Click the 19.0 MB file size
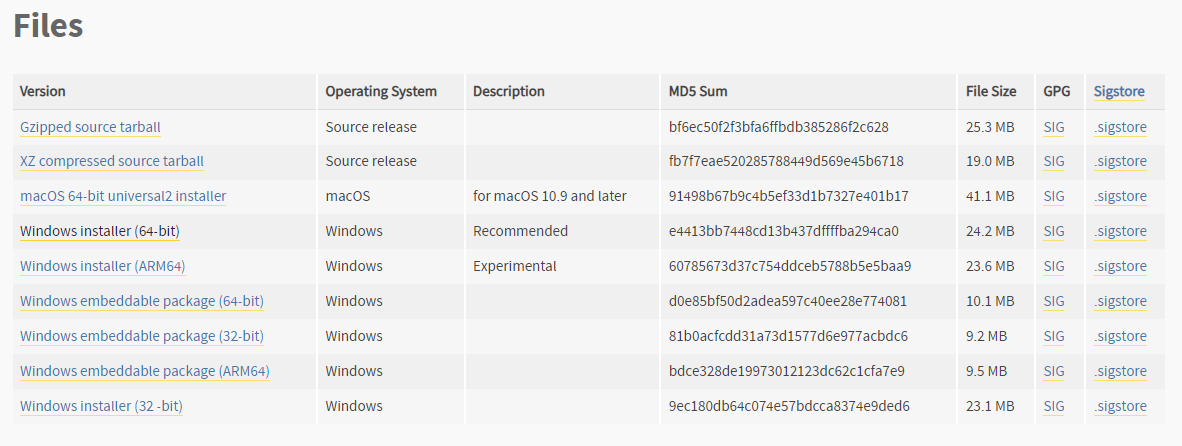 click(x=991, y=161)
